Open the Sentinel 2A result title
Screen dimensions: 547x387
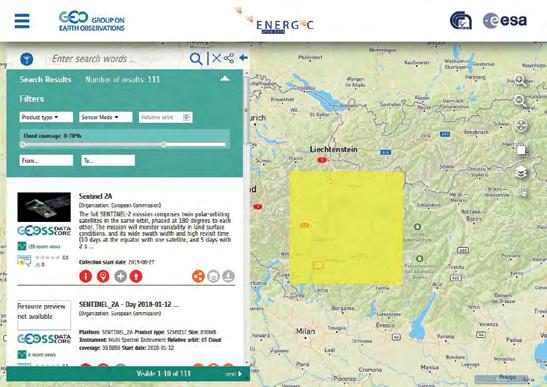(x=95, y=196)
